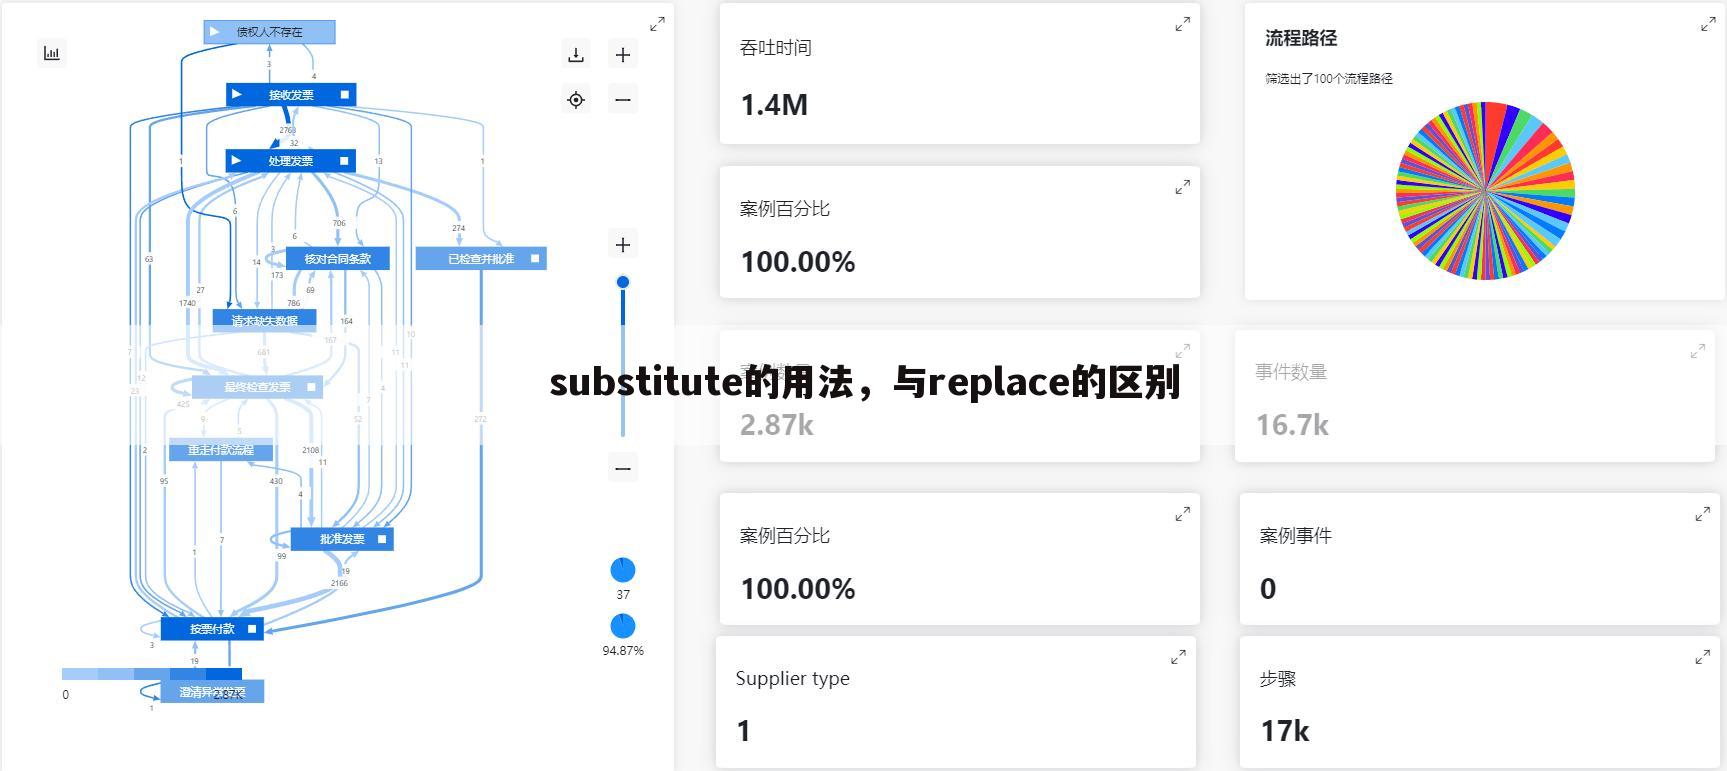
Task: Expand the first 案例百分比 card
Action: (x=1182, y=187)
